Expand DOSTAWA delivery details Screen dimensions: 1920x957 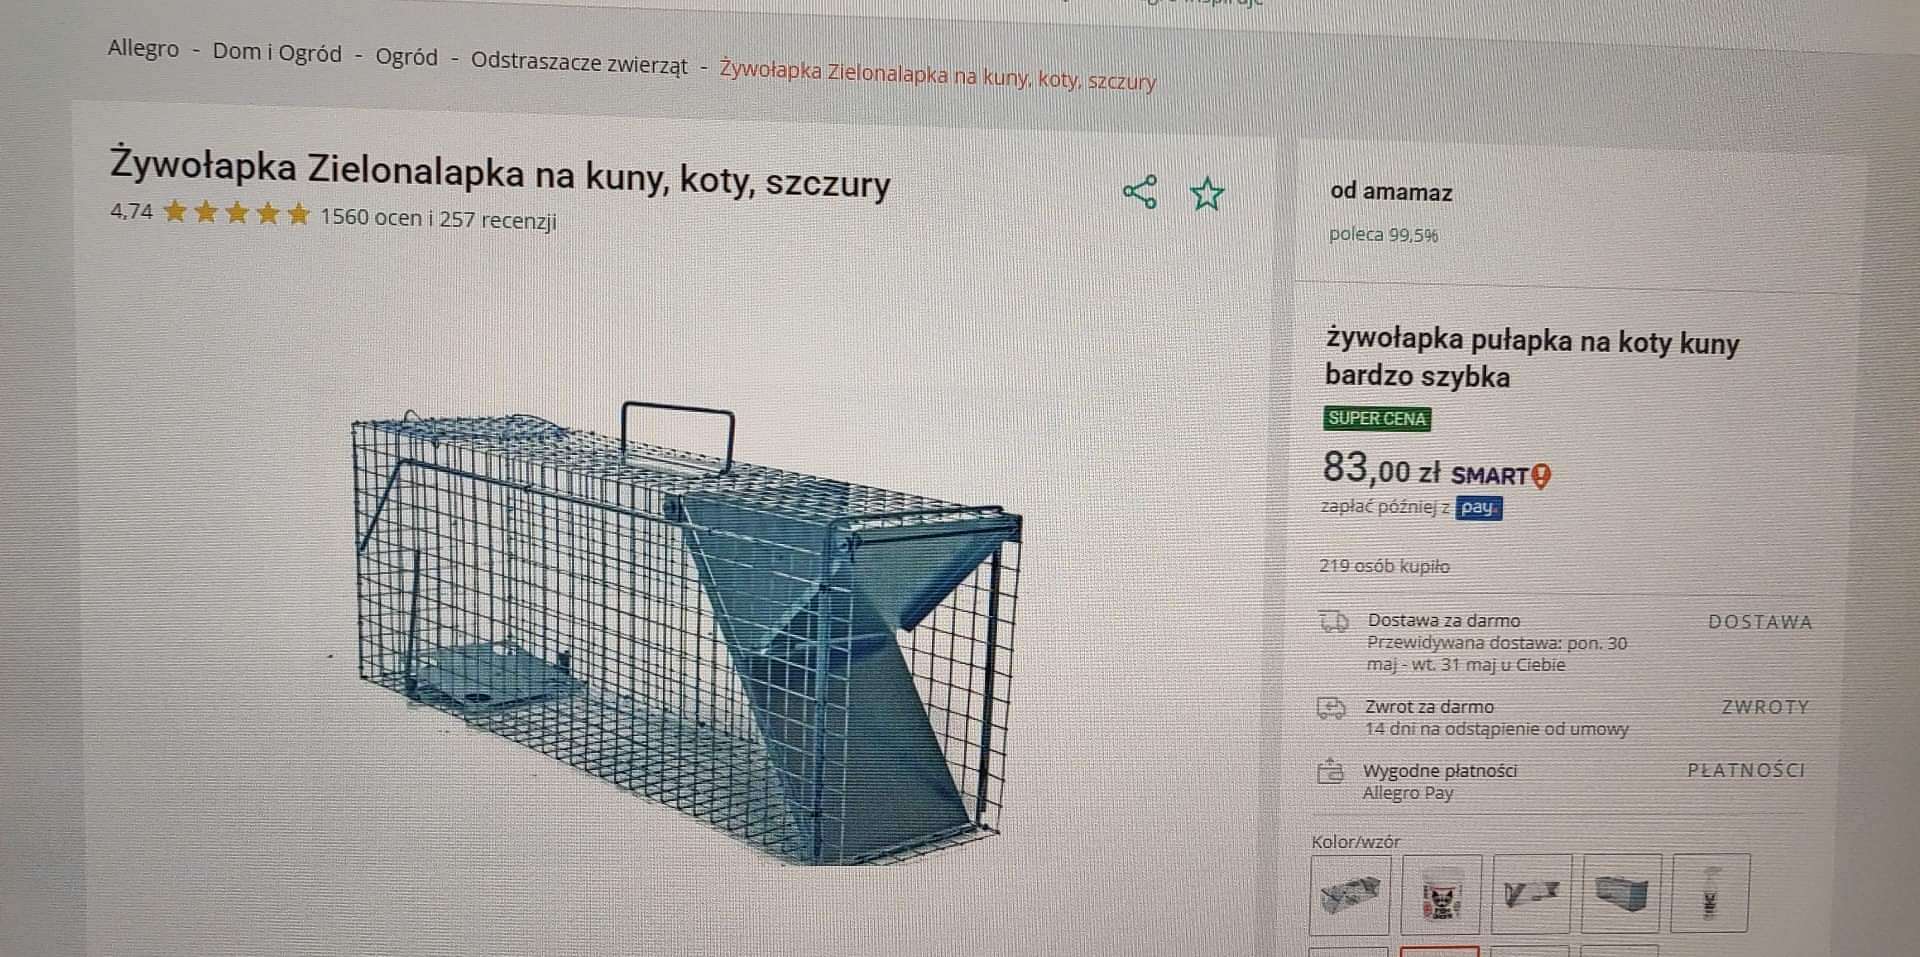tap(1760, 622)
